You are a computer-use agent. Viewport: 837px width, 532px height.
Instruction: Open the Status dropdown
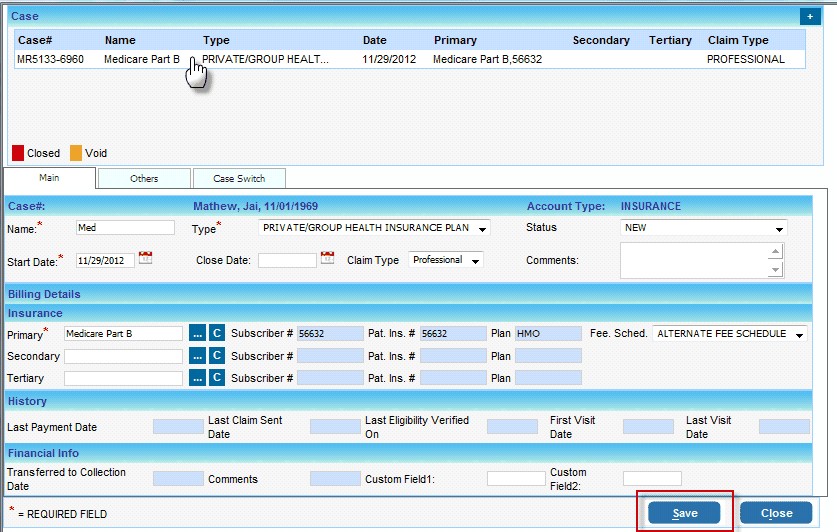click(x=779, y=228)
